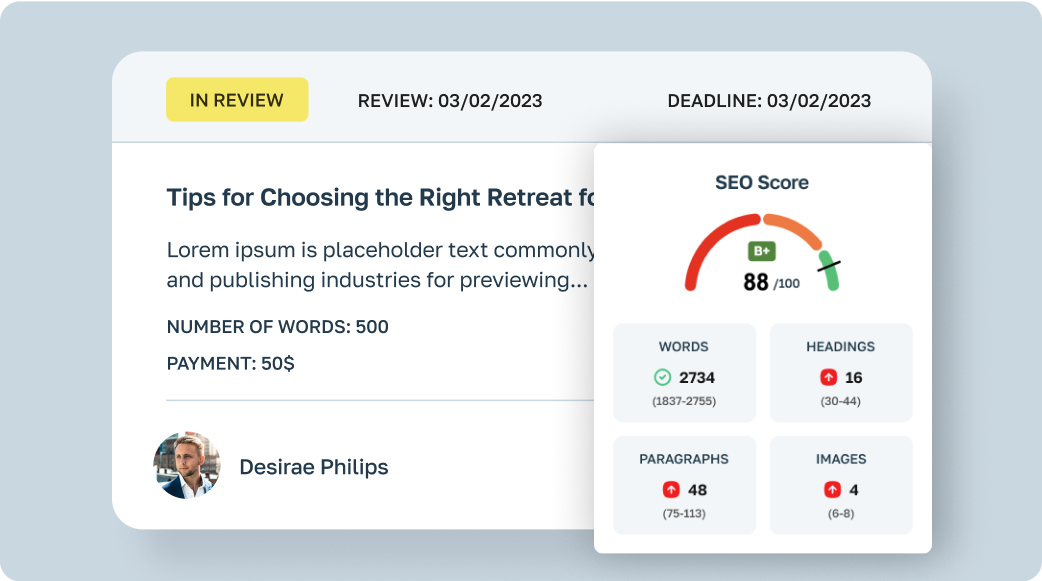Image resolution: width=1042 pixels, height=581 pixels.
Task: Click the yellow IN REVIEW status badge
Action: point(237,100)
